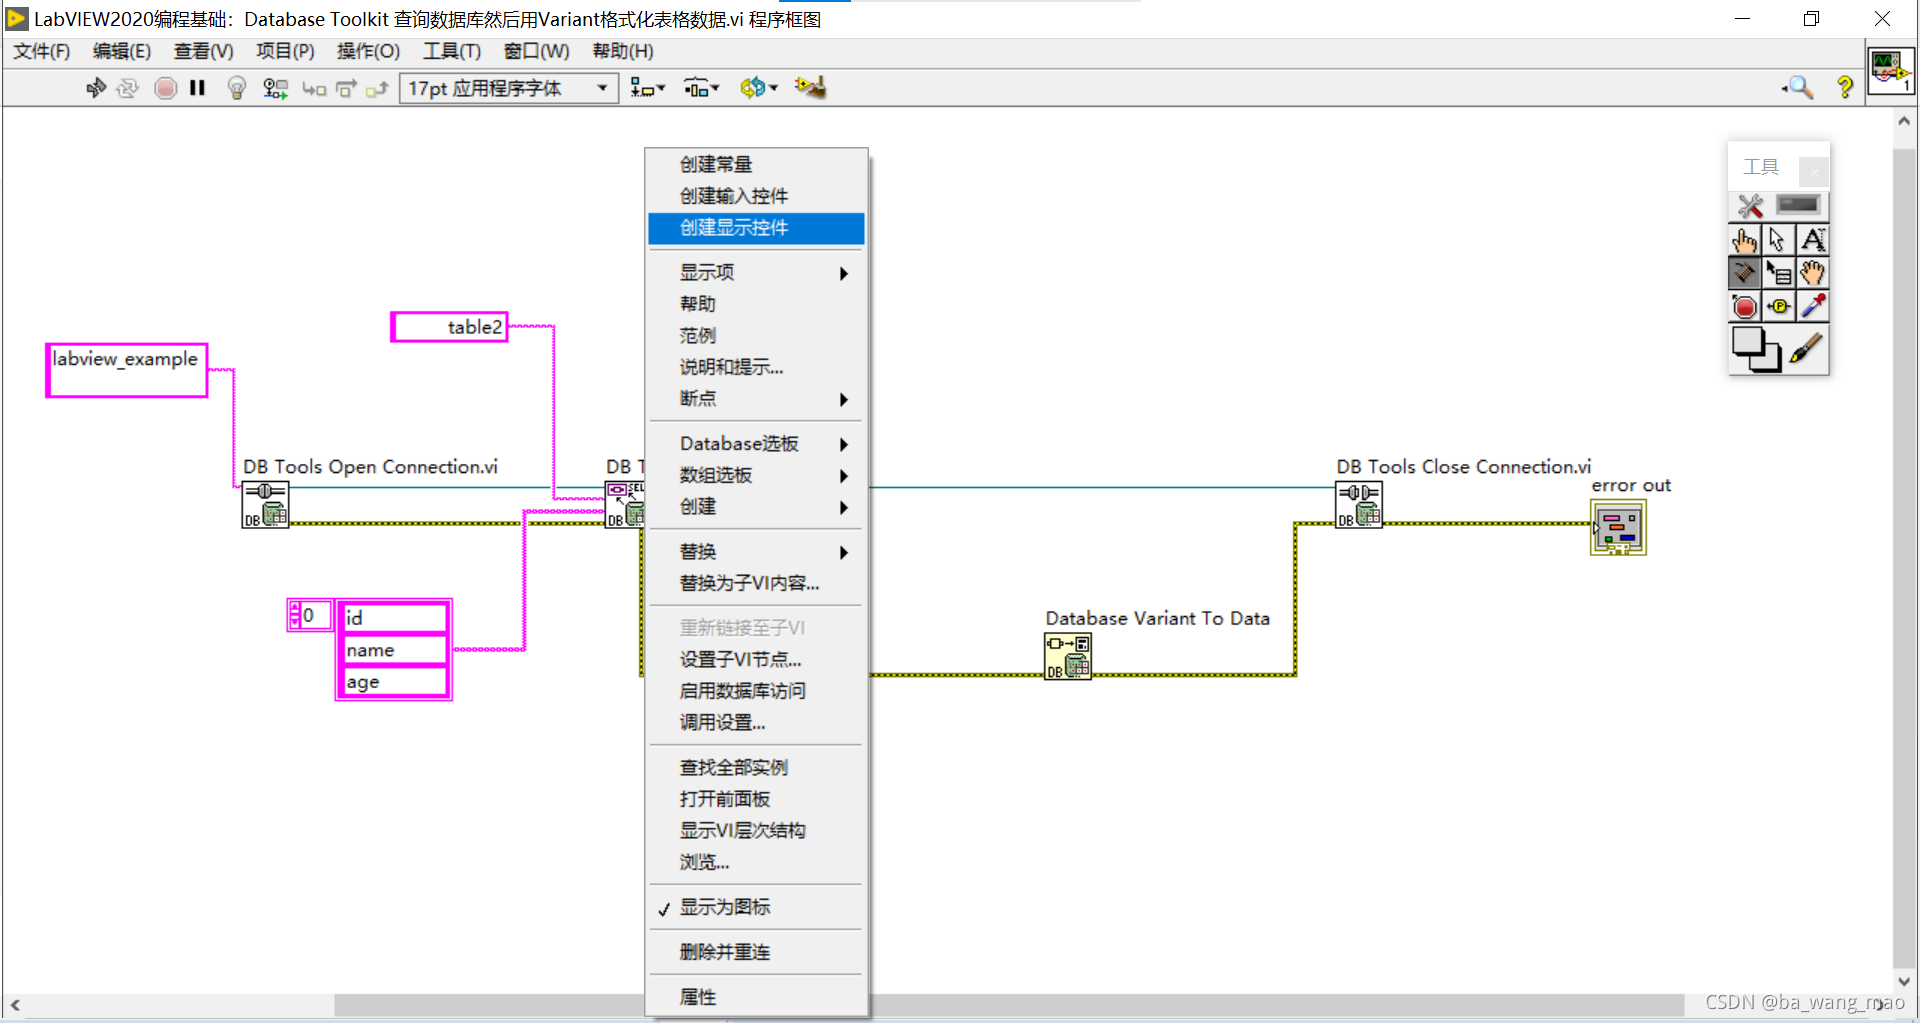Click the labview_example string constant
This screenshot has width=1920, height=1023.
pyautogui.click(x=127, y=370)
